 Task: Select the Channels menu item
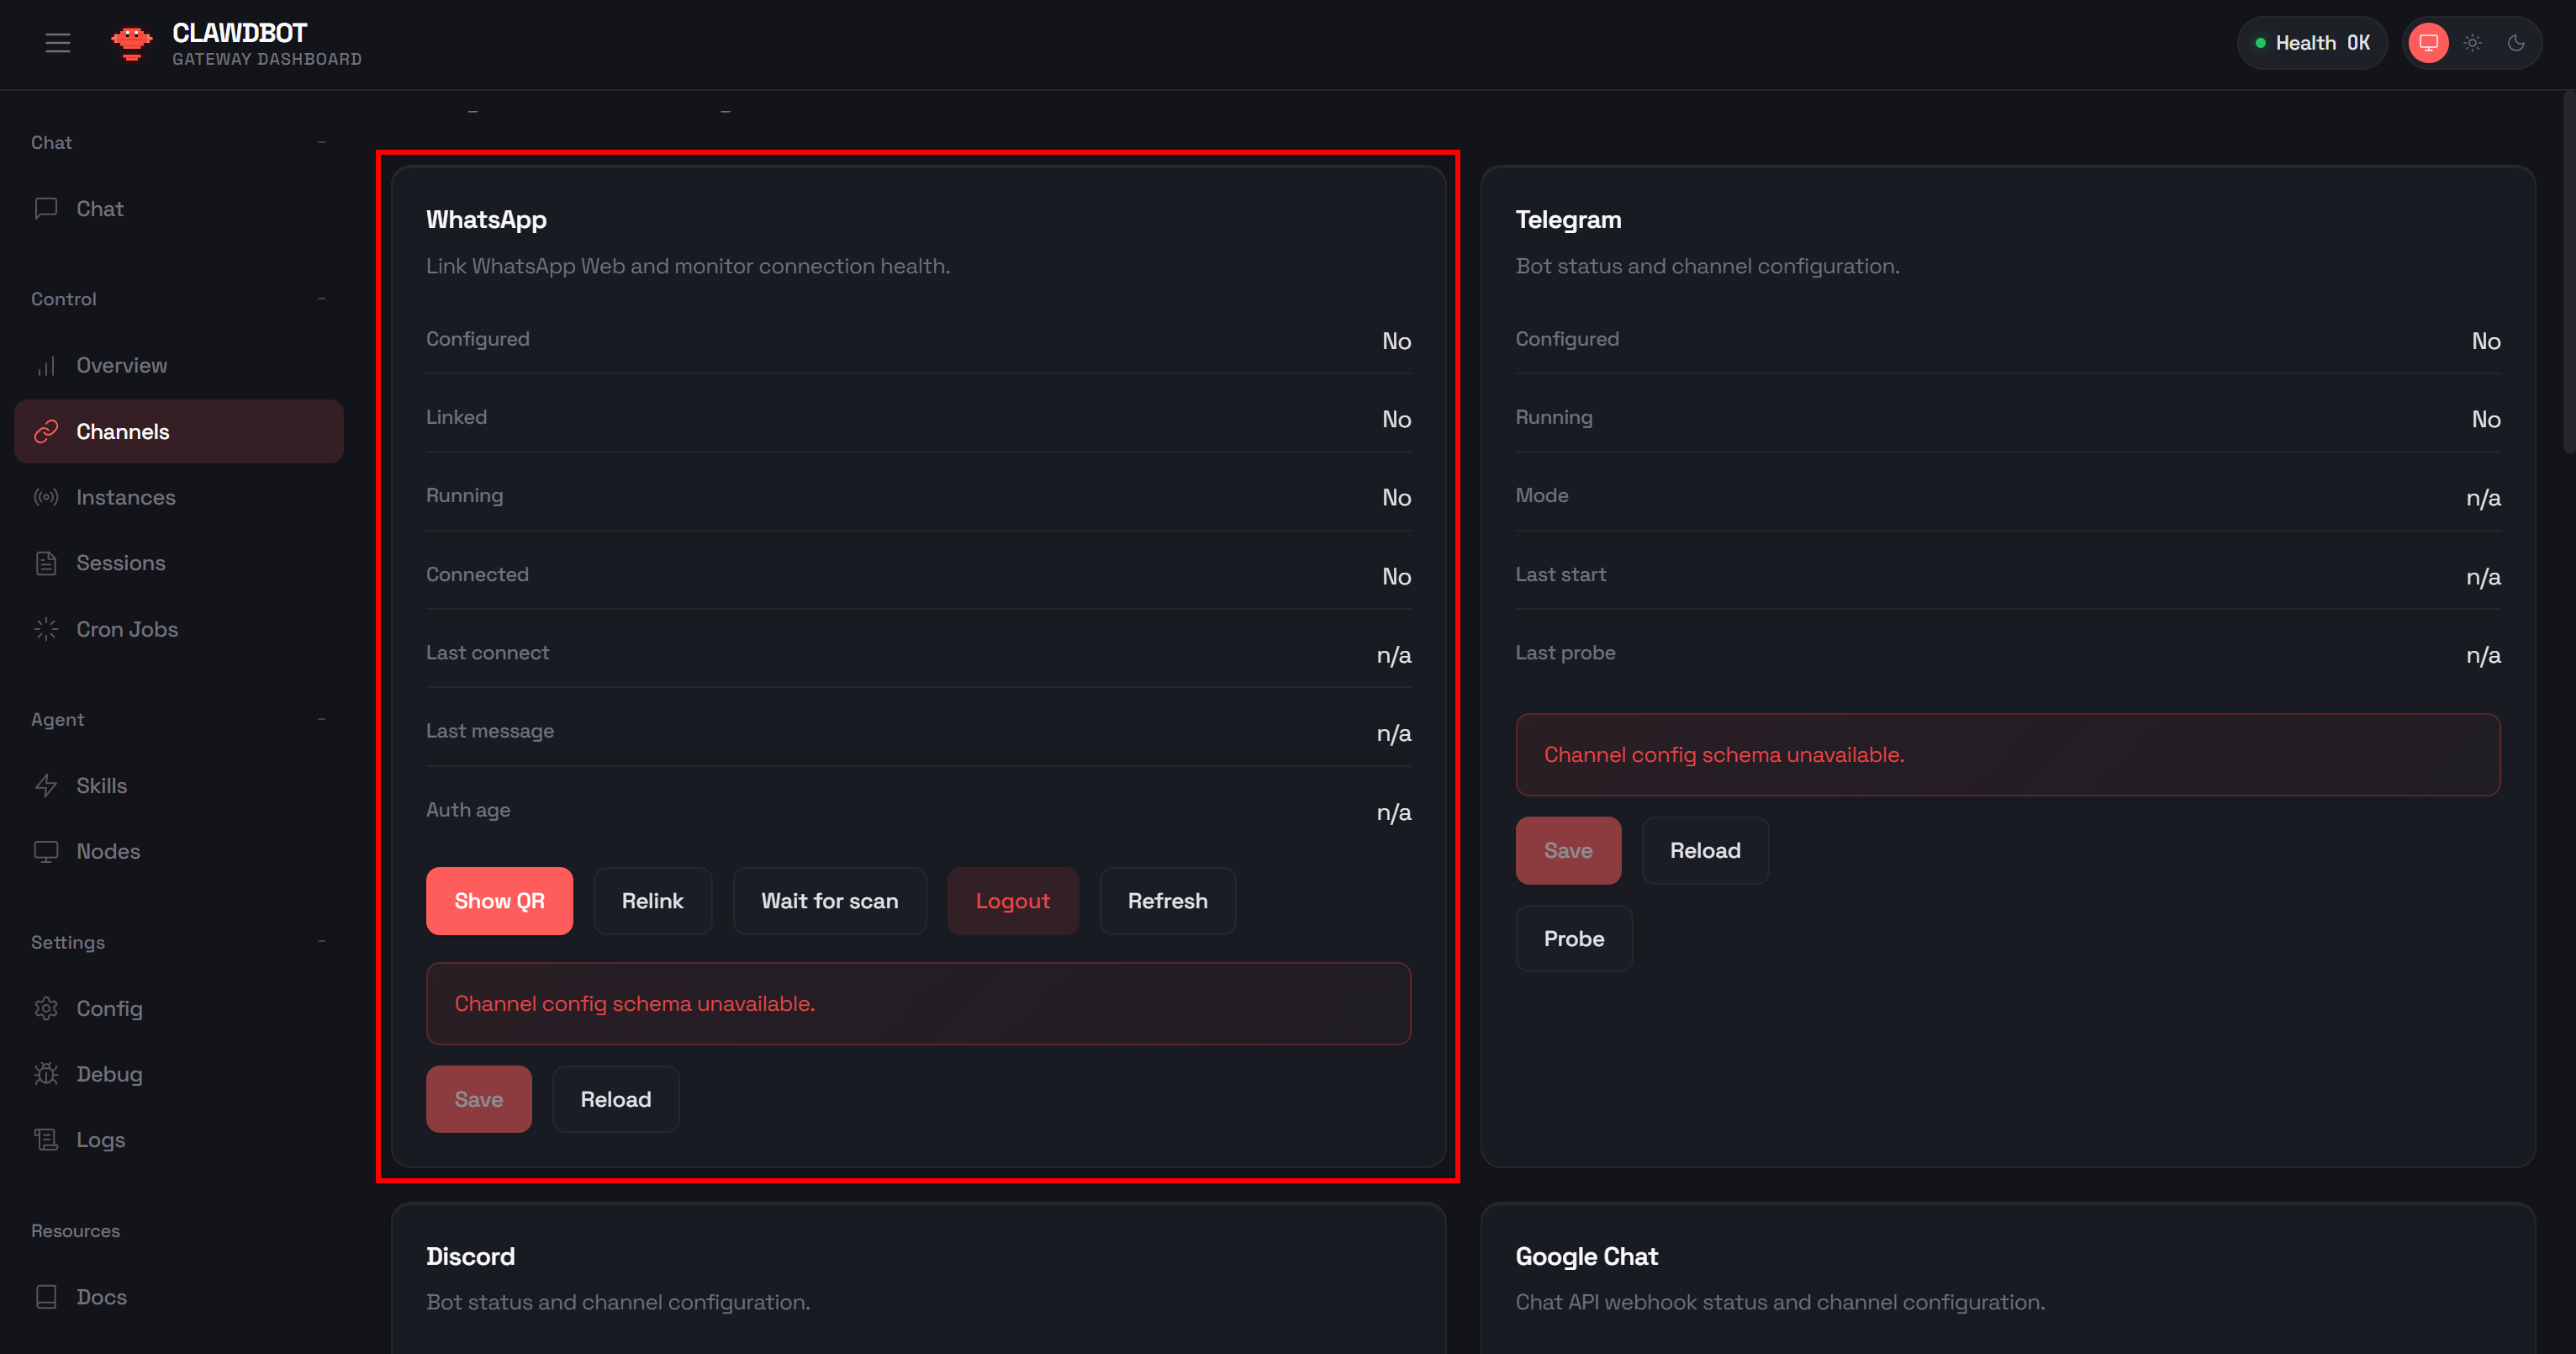coord(123,431)
